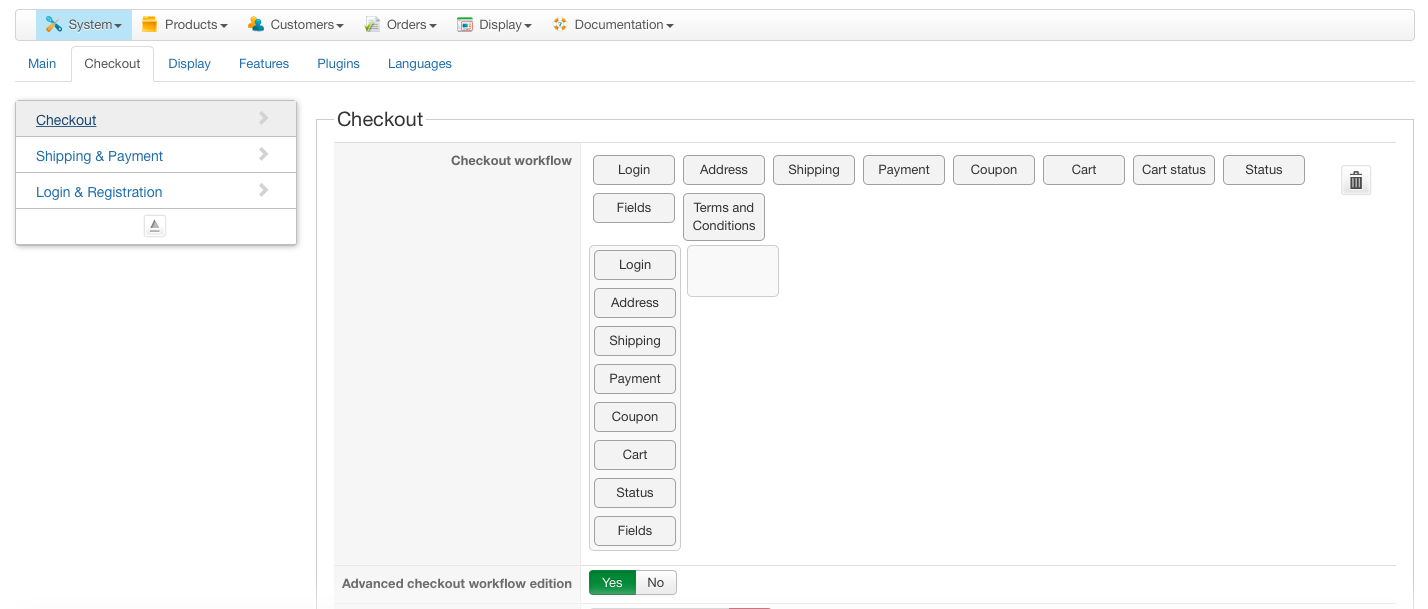Open the Documentation dropdown menu

(x=623, y=25)
